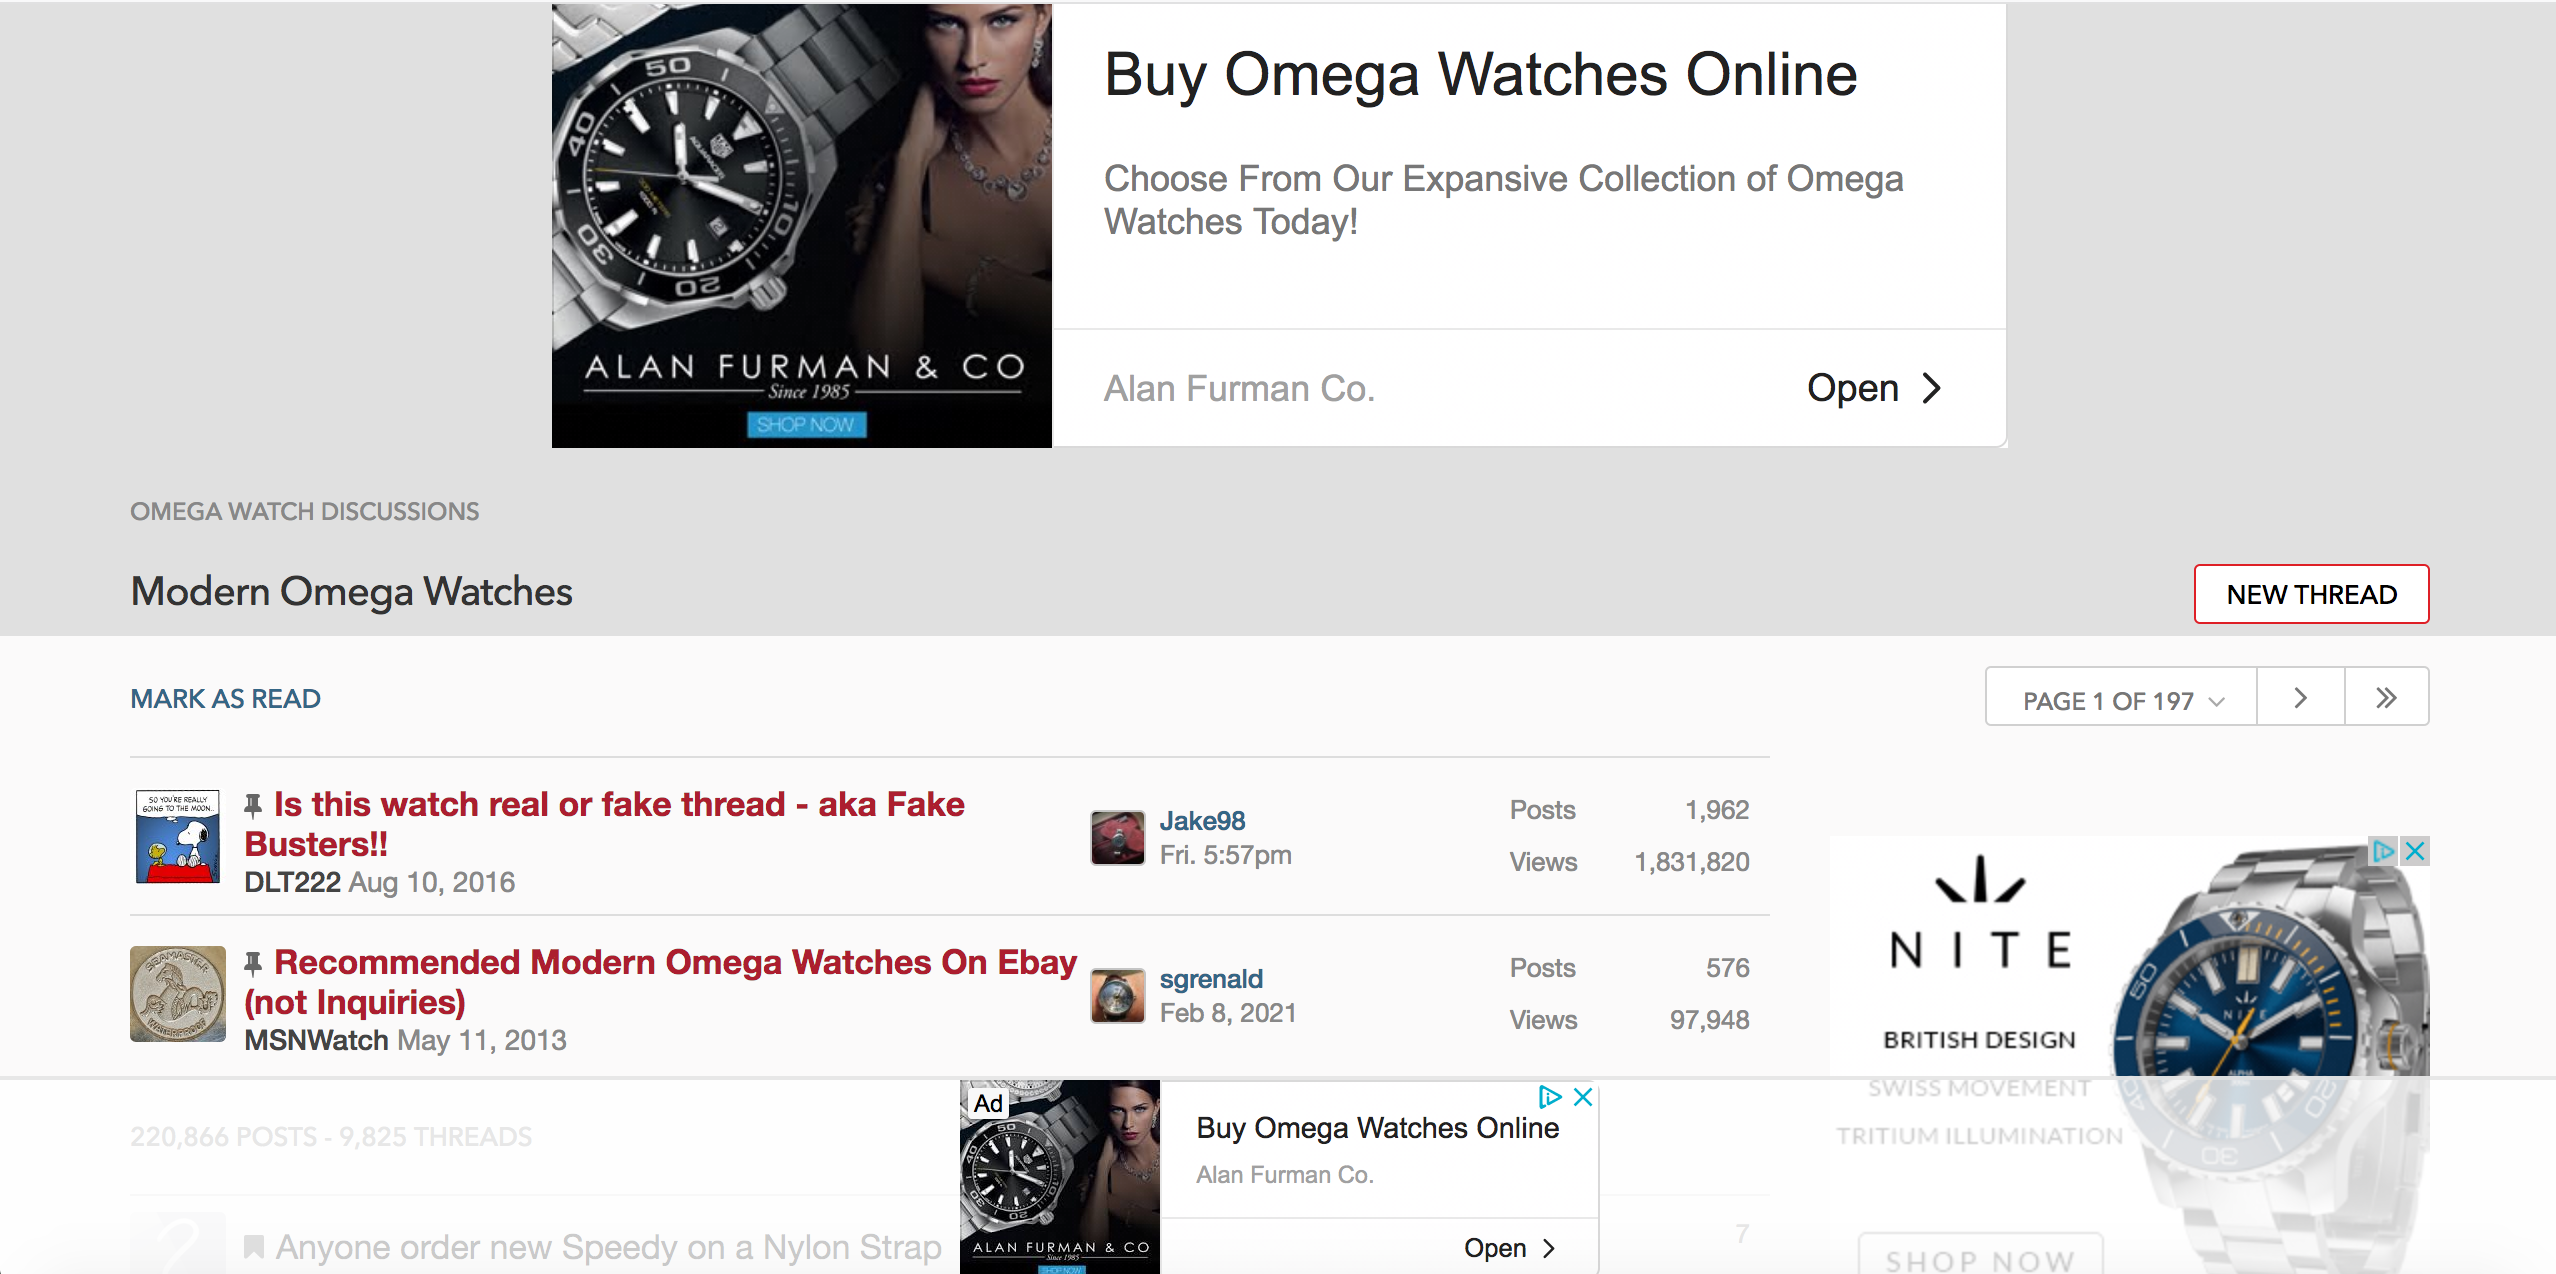The width and height of the screenshot is (2556, 1274).
Task: Close the bottom Alan Furman banner ad
Action: (x=1583, y=1097)
